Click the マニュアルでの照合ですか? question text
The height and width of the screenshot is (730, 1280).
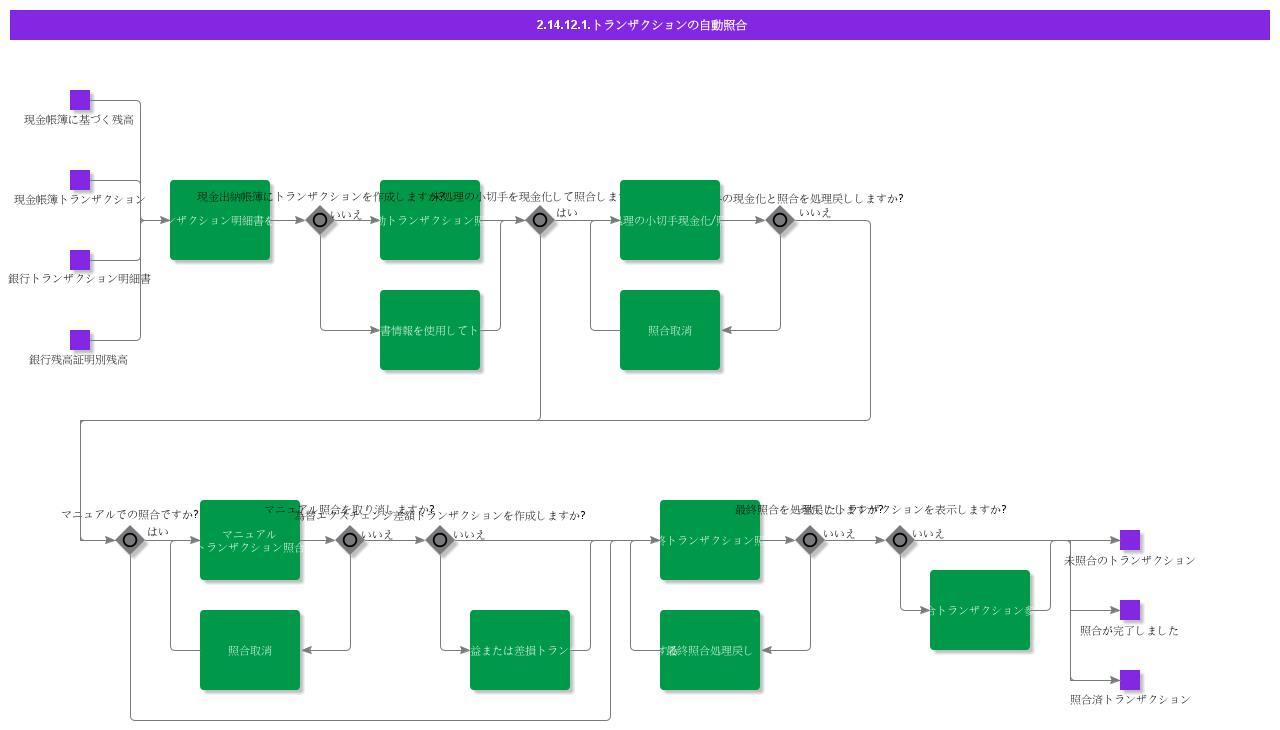[130, 515]
